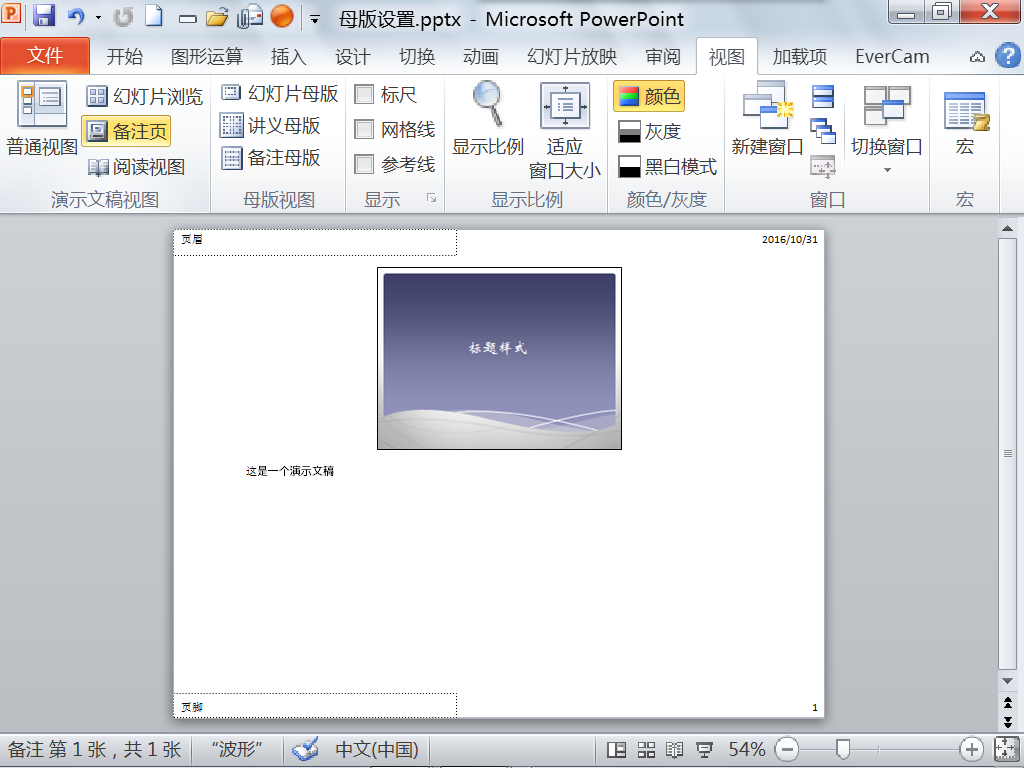1024x768 pixels.
Task: Select Color mode (颜色)
Action: point(648,97)
